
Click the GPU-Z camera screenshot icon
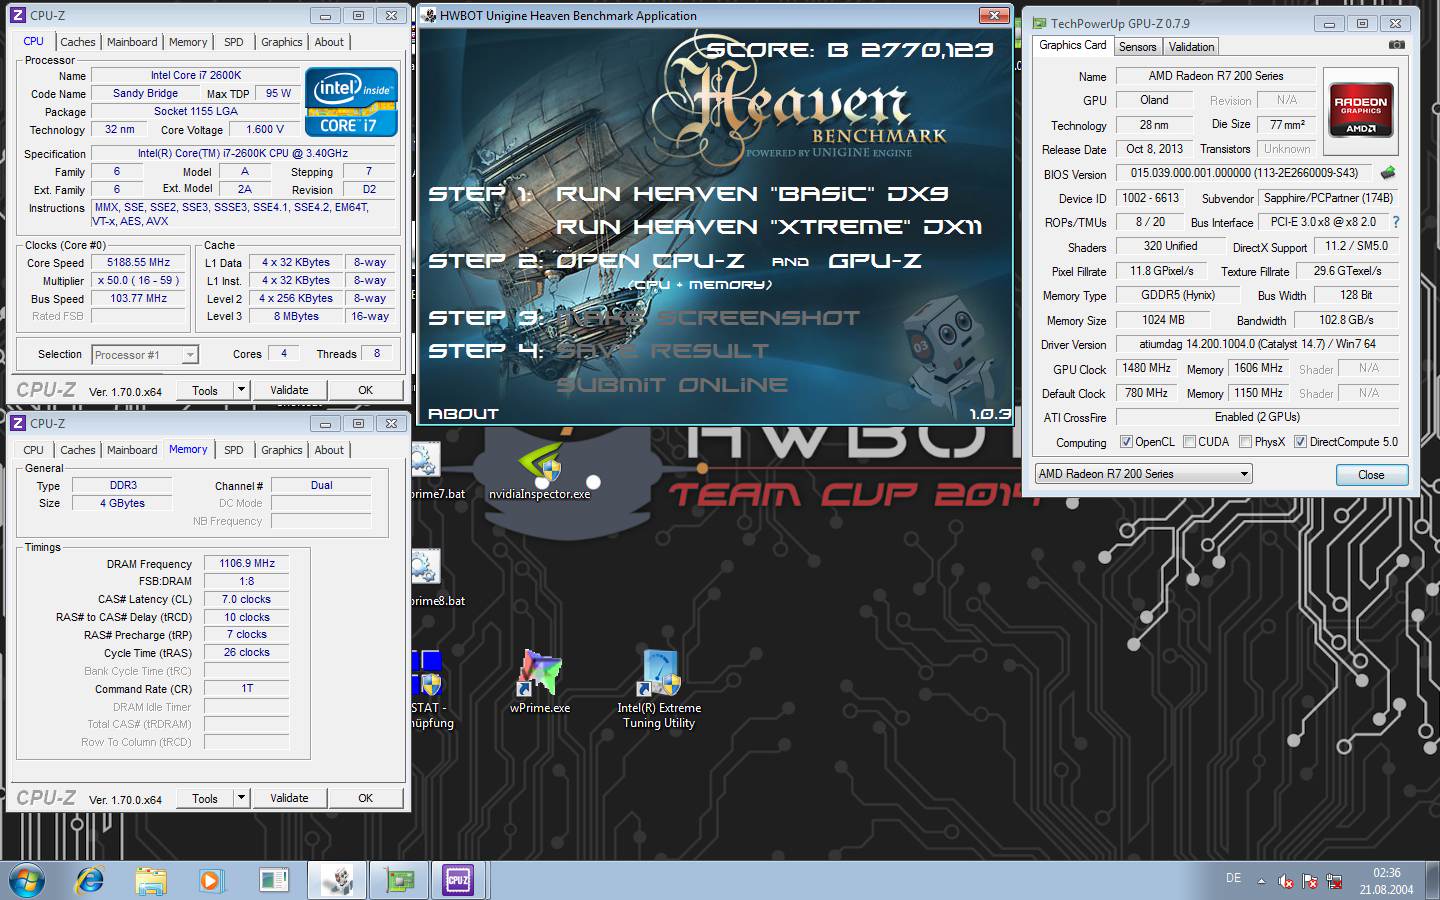1397,45
